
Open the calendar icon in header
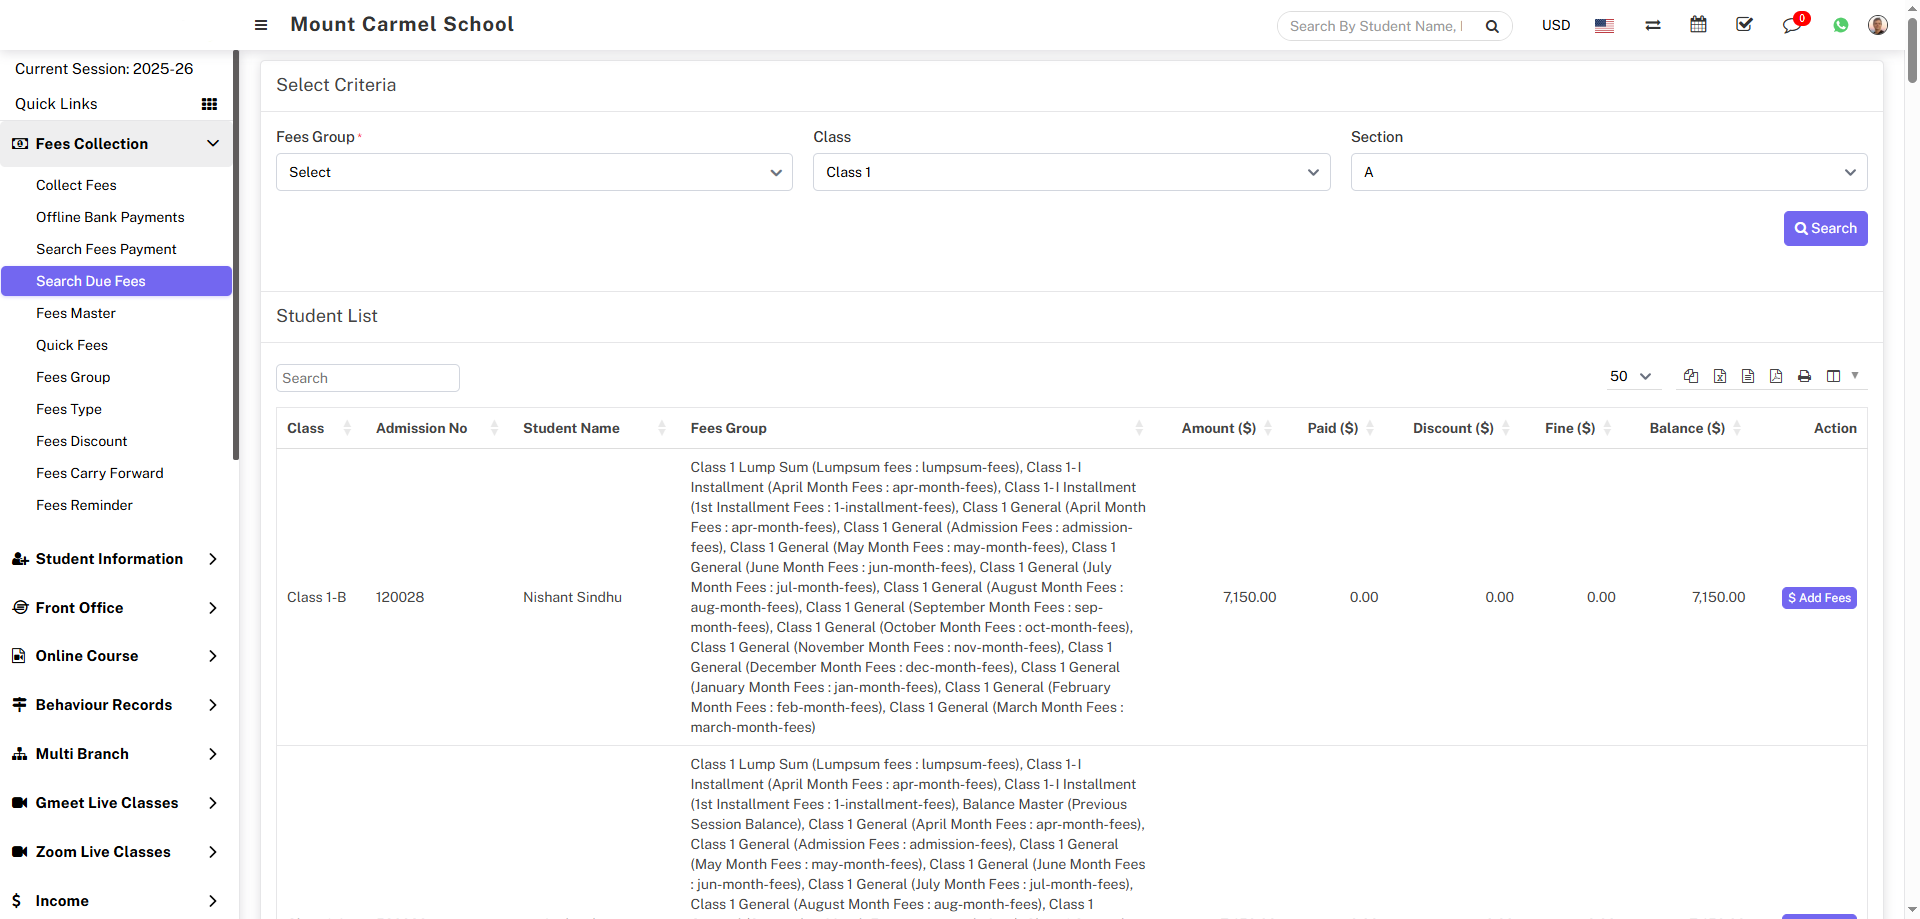1697,25
